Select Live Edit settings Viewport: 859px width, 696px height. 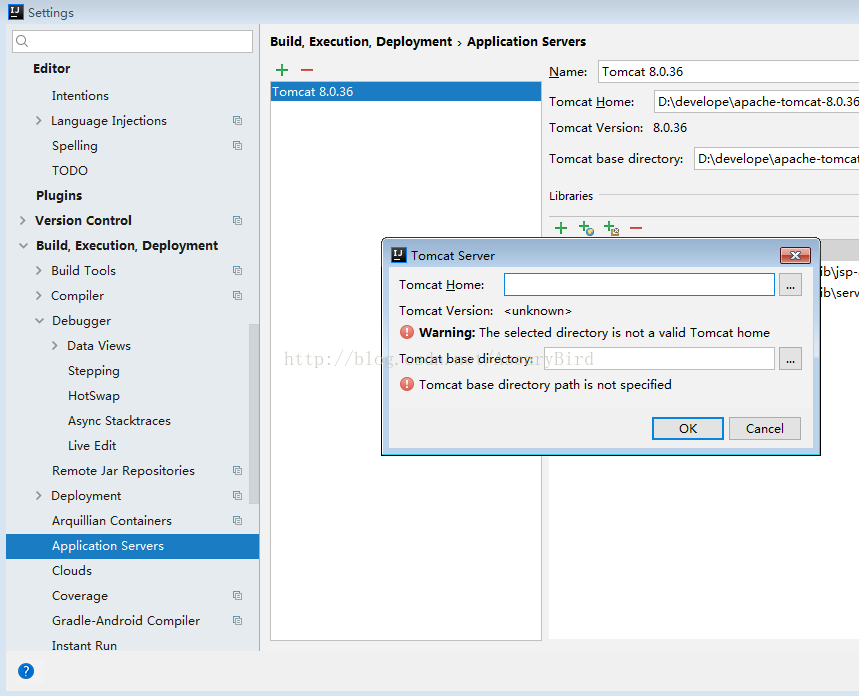click(x=92, y=446)
